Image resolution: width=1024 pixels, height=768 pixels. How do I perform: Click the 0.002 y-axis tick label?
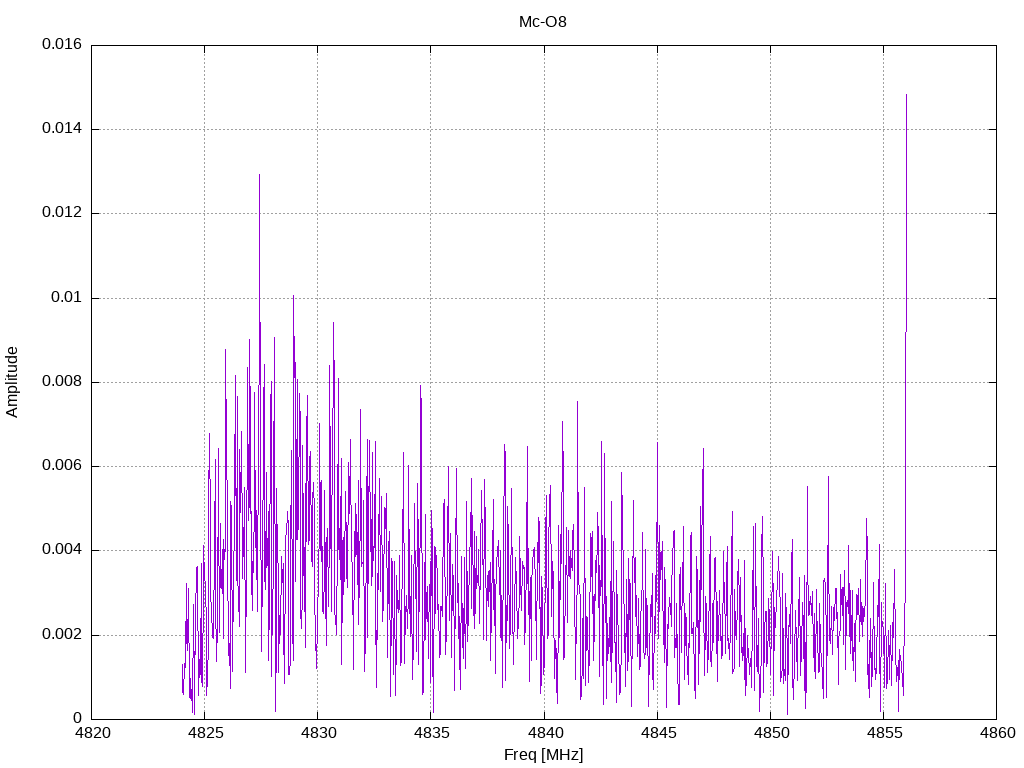[62, 635]
